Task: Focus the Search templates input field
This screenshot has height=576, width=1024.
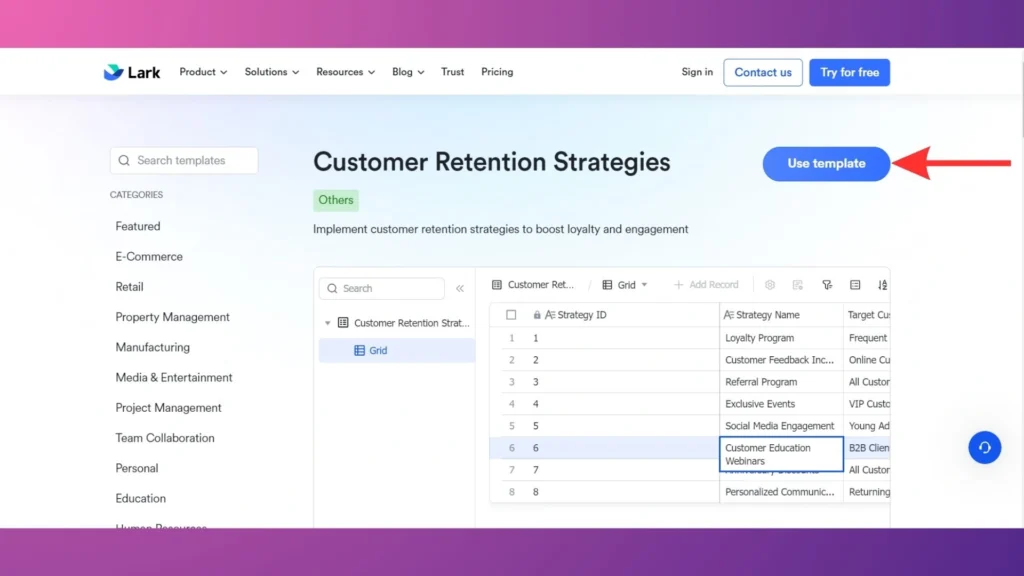Action: (x=190, y=160)
